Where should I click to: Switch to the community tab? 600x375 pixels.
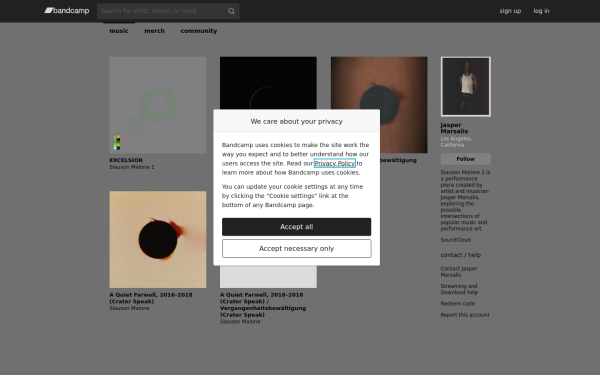click(x=199, y=31)
